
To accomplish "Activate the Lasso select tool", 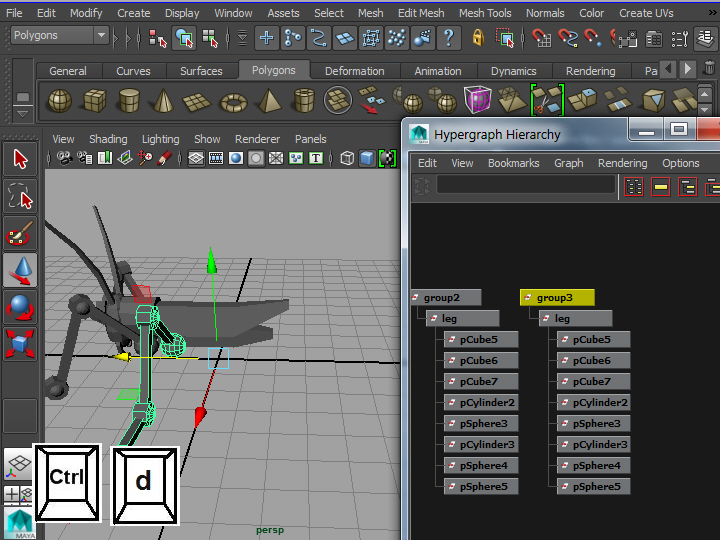I will [20, 197].
